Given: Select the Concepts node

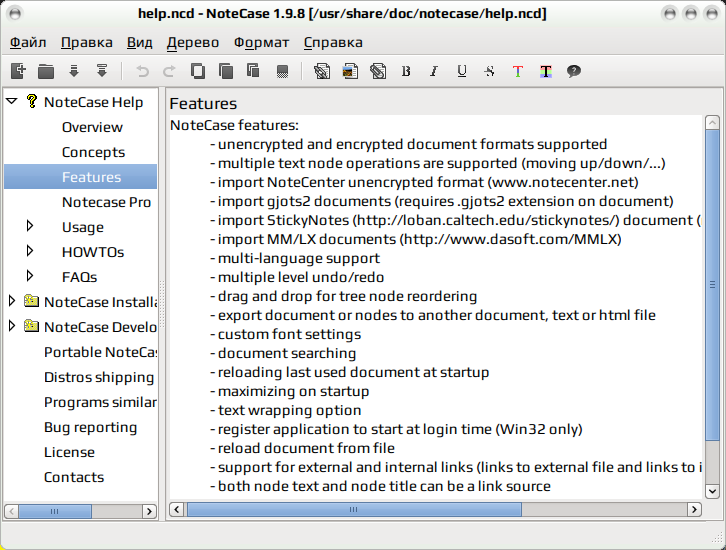Looking at the screenshot, I should click(x=94, y=152).
